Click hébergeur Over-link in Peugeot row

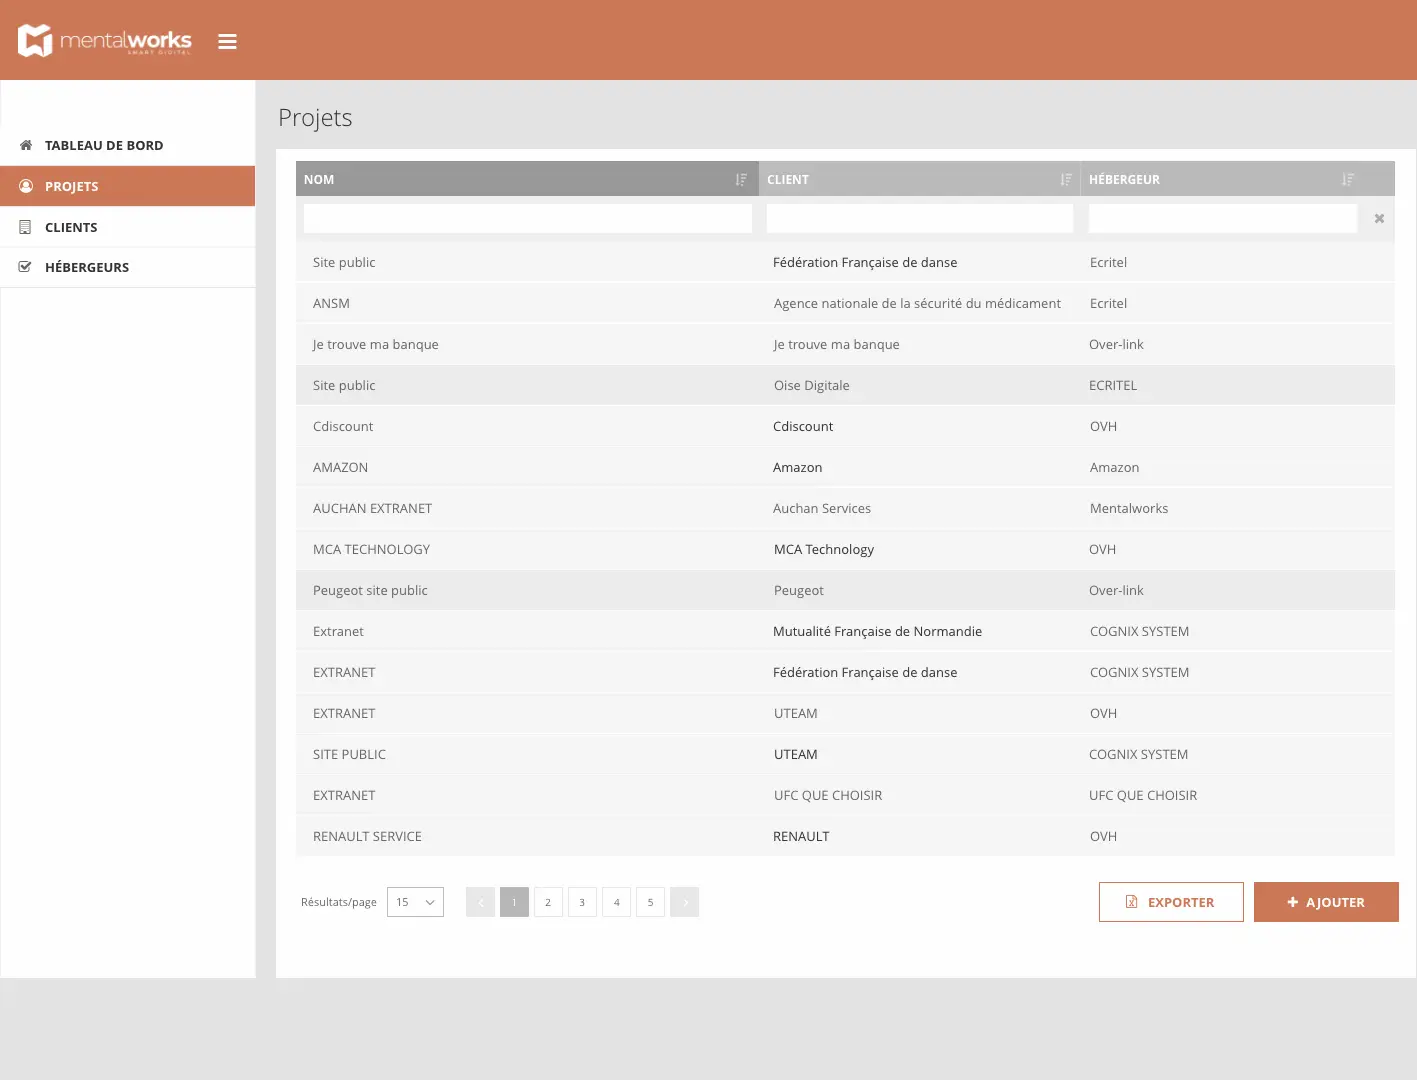coord(1116,590)
